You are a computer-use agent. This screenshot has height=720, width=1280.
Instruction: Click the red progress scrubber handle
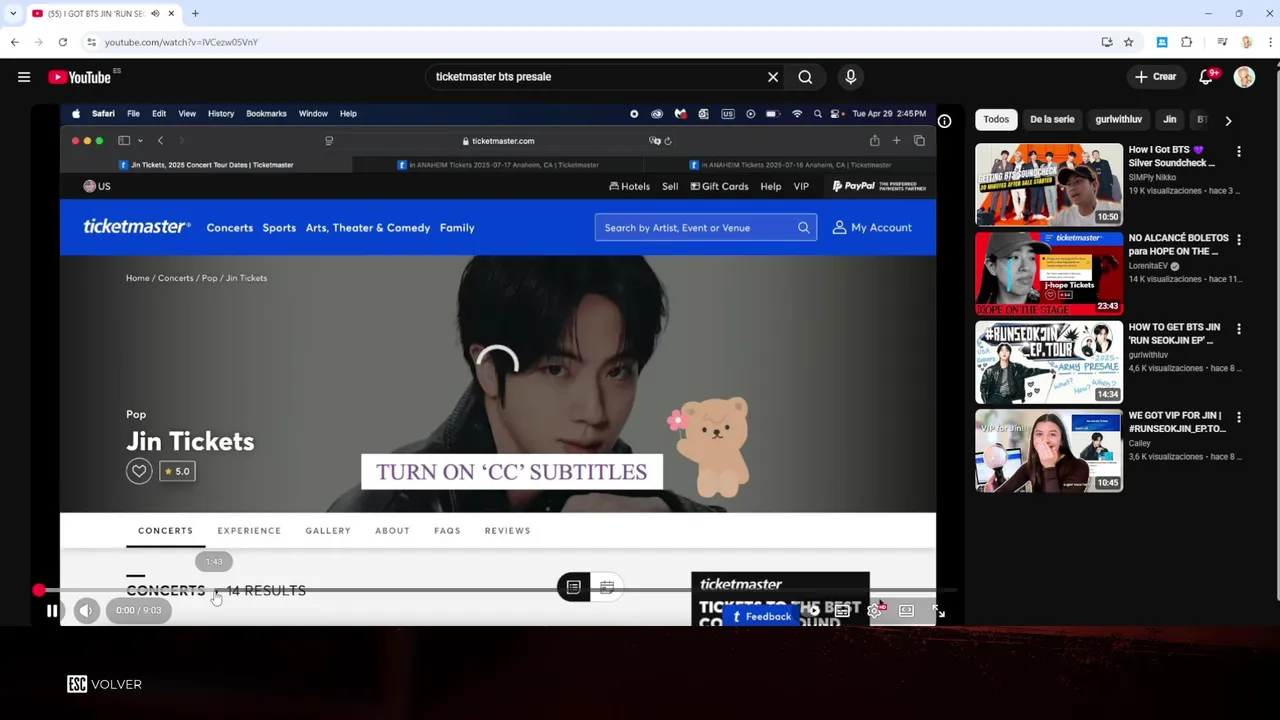click(39, 591)
